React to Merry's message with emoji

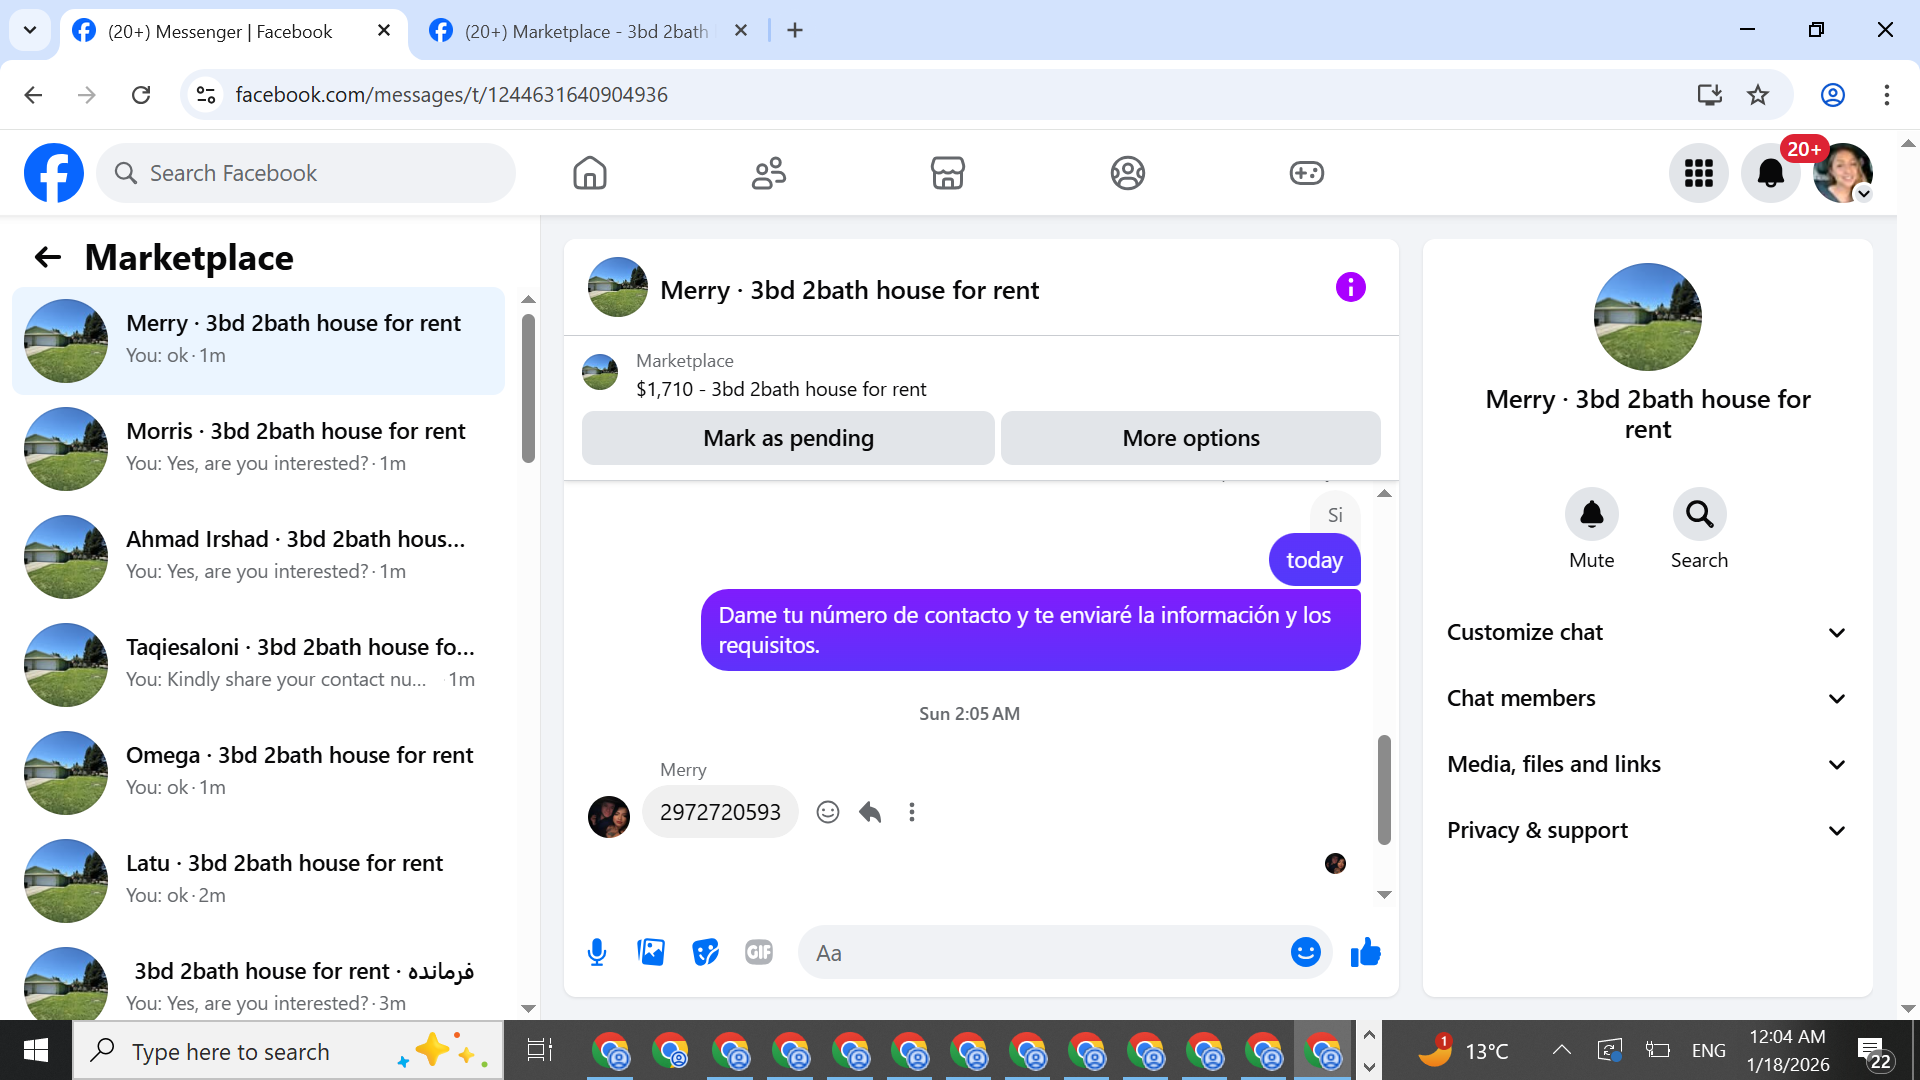pyautogui.click(x=827, y=812)
